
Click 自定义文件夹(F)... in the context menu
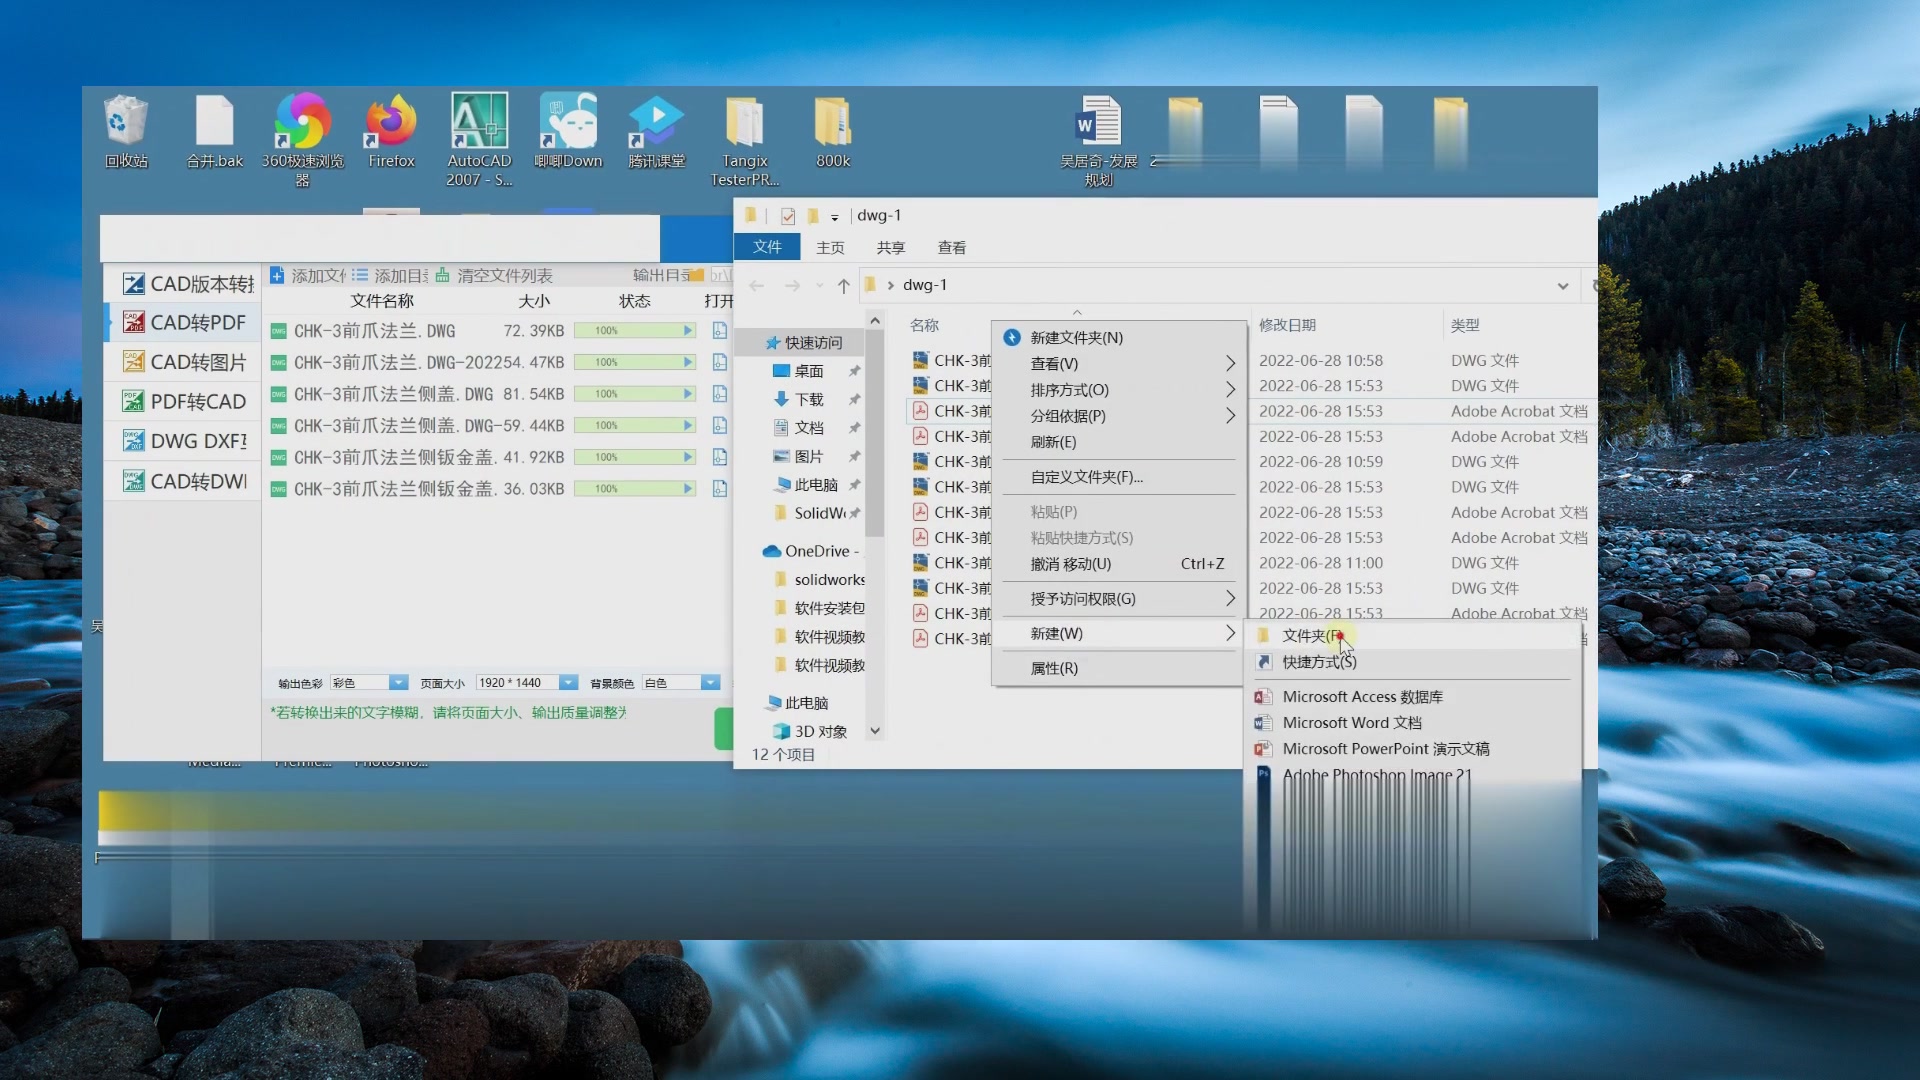[x=1119, y=477]
